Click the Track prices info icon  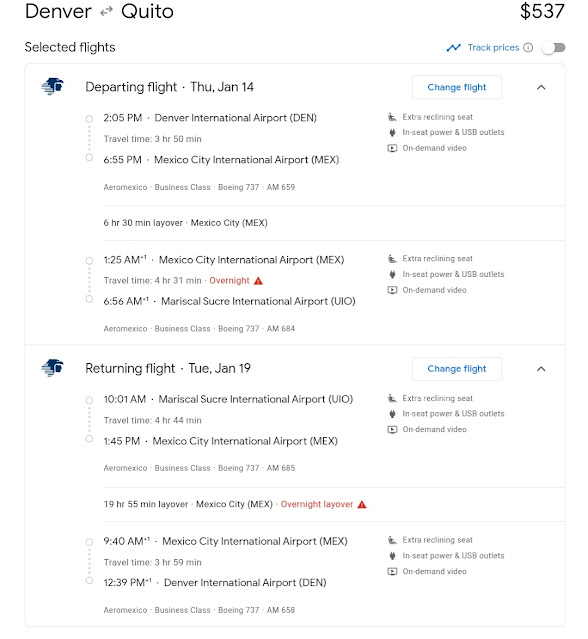(x=528, y=48)
